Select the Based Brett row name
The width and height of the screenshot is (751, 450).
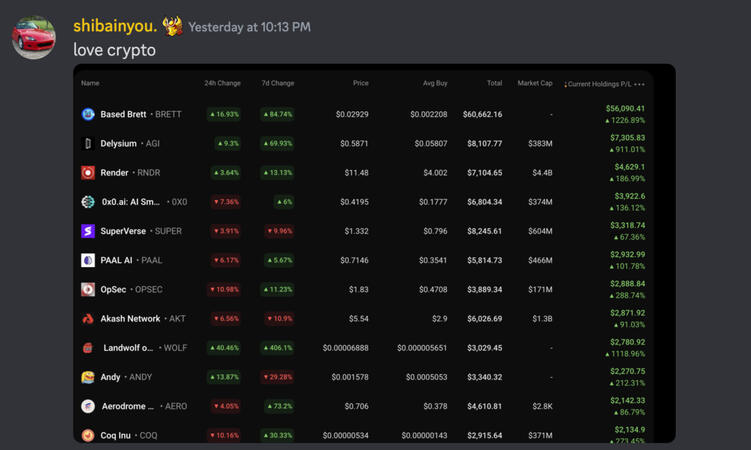(x=123, y=114)
